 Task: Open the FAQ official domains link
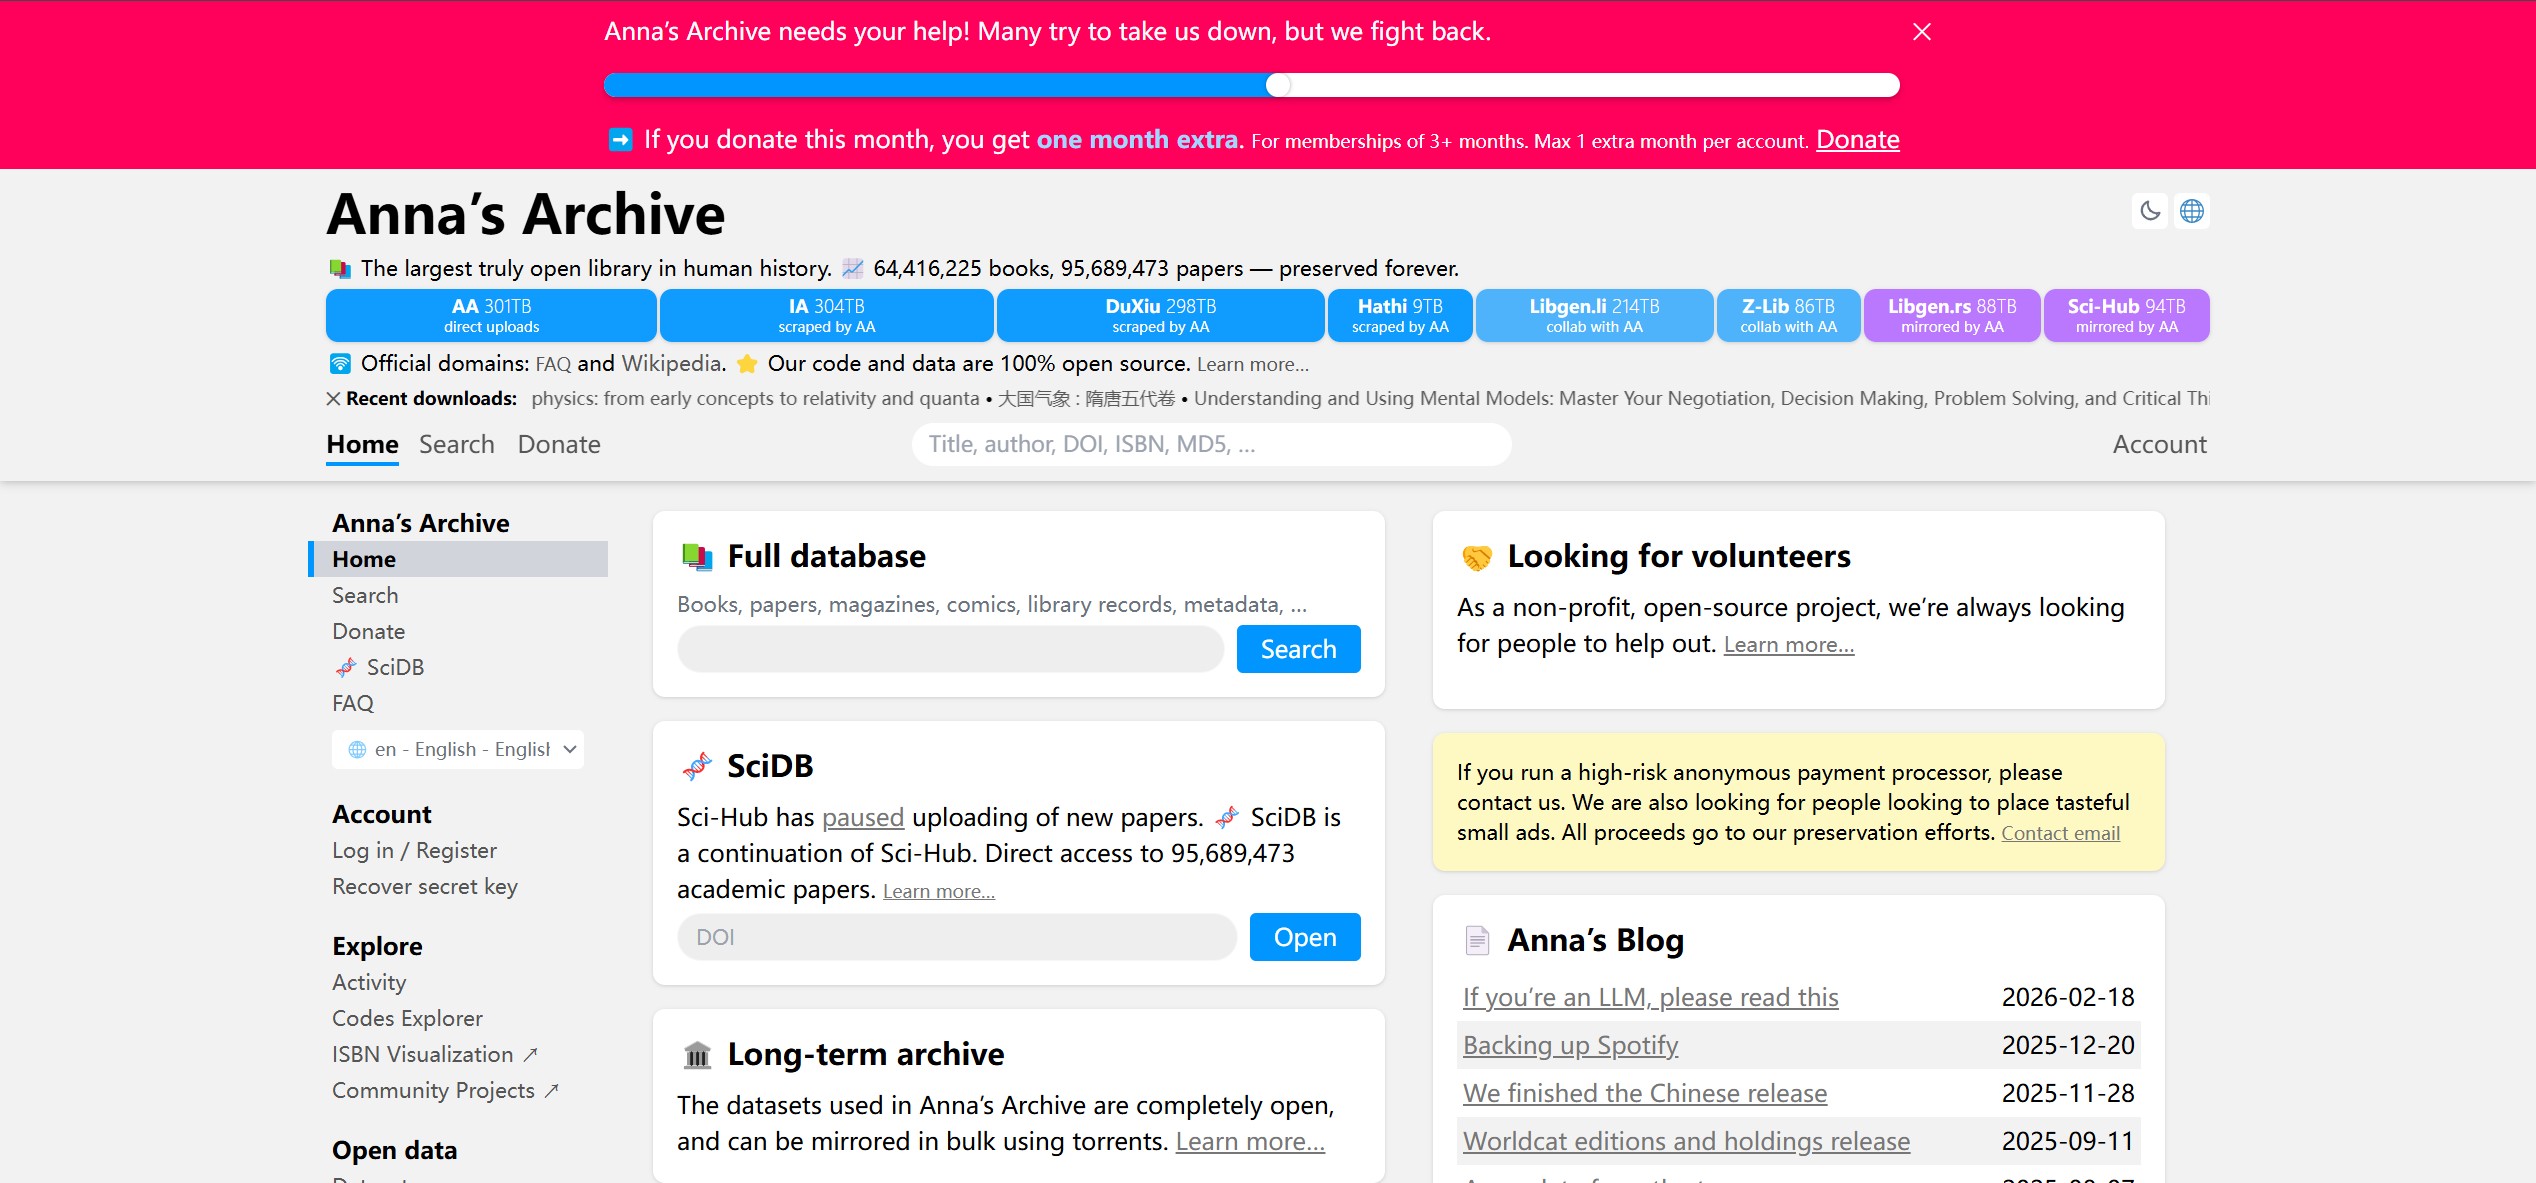pos(553,364)
